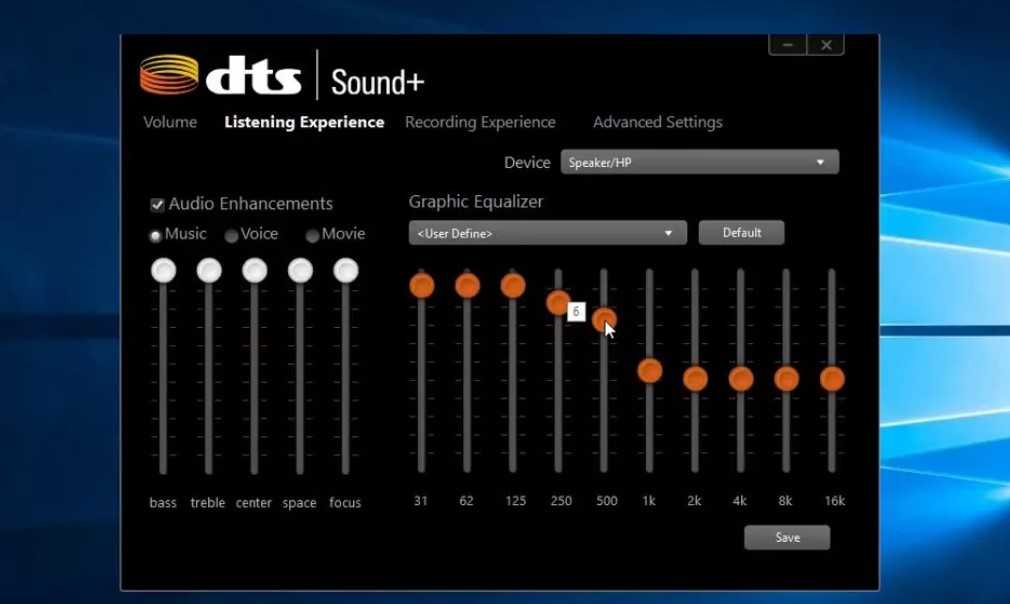This screenshot has height=604, width=1010.
Task: Click the space slider knob
Action: pos(300,270)
